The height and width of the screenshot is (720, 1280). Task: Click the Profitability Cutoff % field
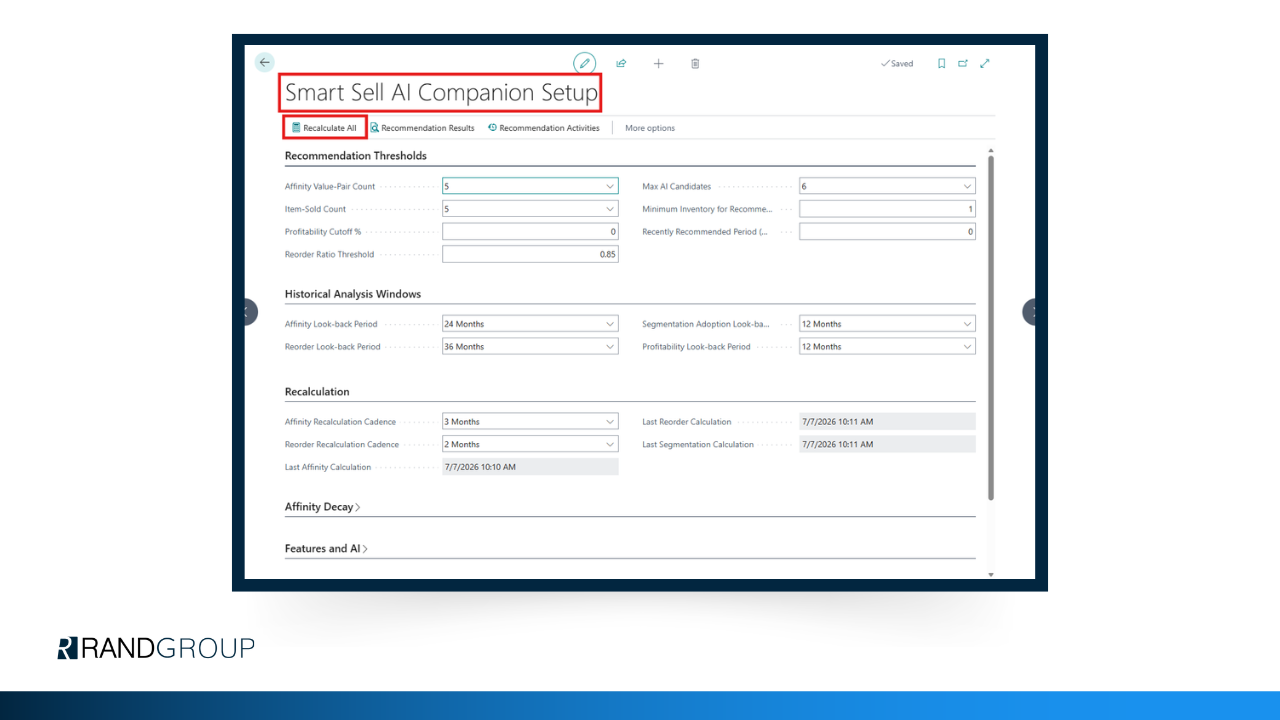click(530, 232)
